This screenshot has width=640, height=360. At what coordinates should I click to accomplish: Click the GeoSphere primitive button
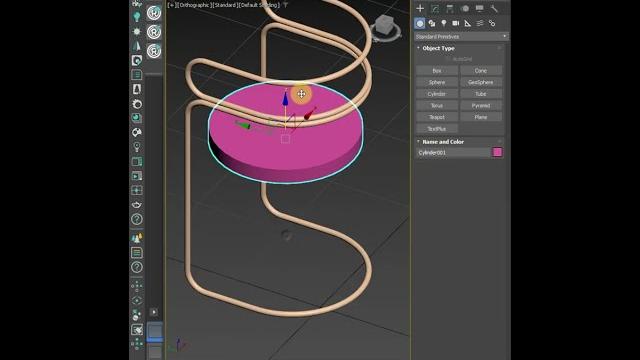point(481,82)
